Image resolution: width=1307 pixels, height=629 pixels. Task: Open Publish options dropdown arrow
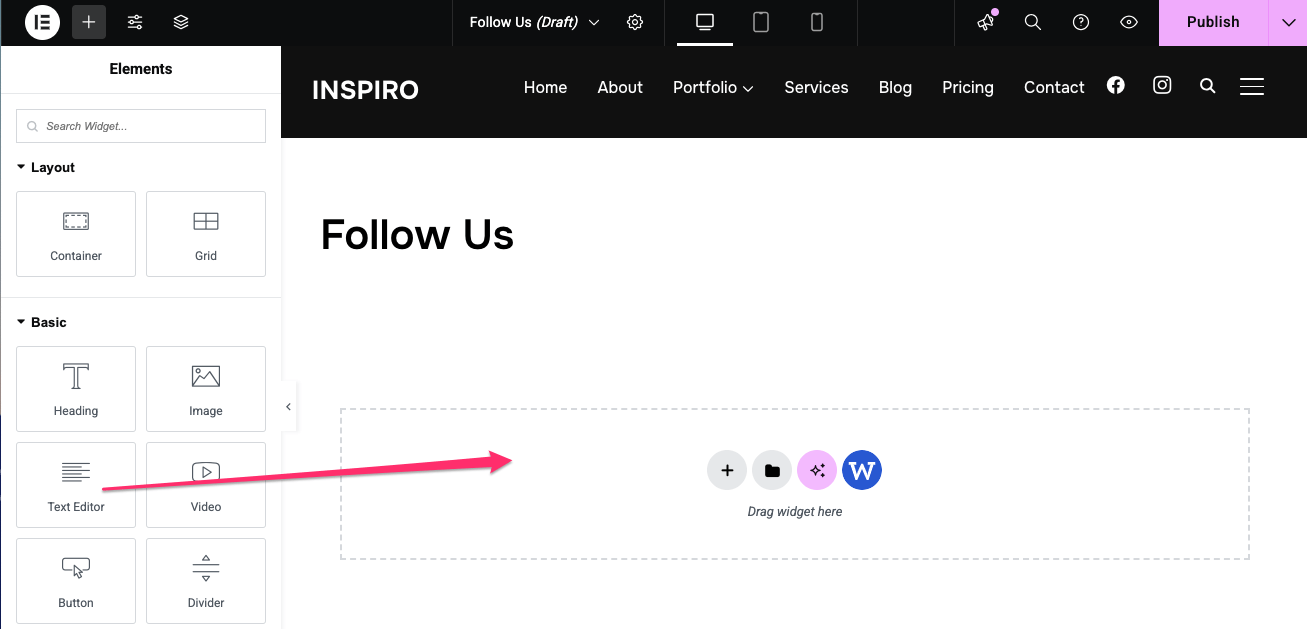coord(1287,22)
